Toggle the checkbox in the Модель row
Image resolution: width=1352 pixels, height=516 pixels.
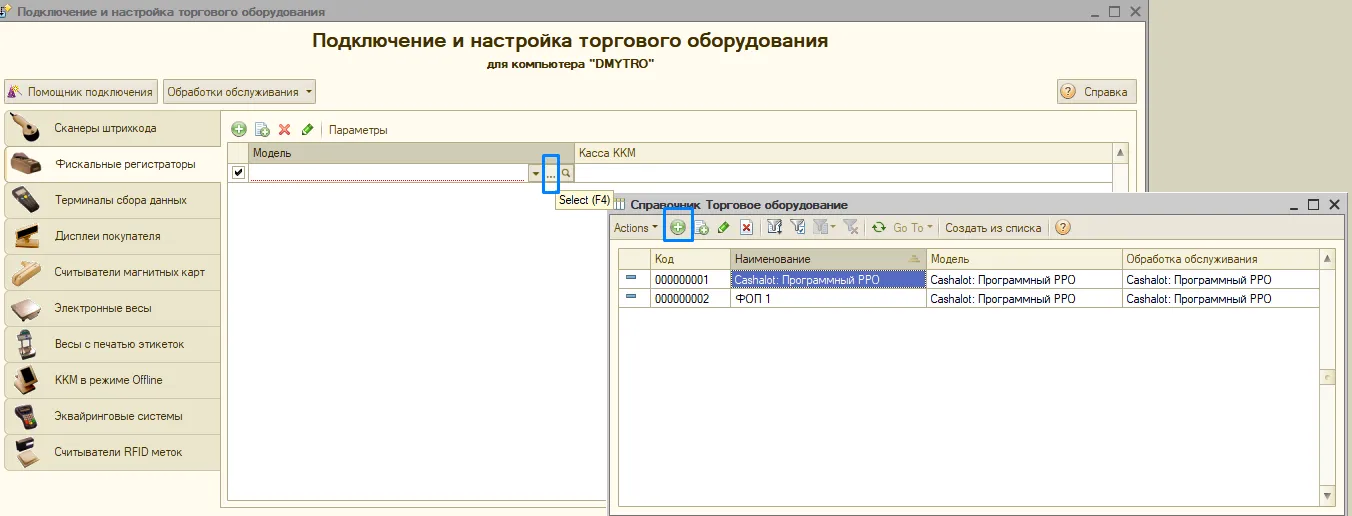238,173
